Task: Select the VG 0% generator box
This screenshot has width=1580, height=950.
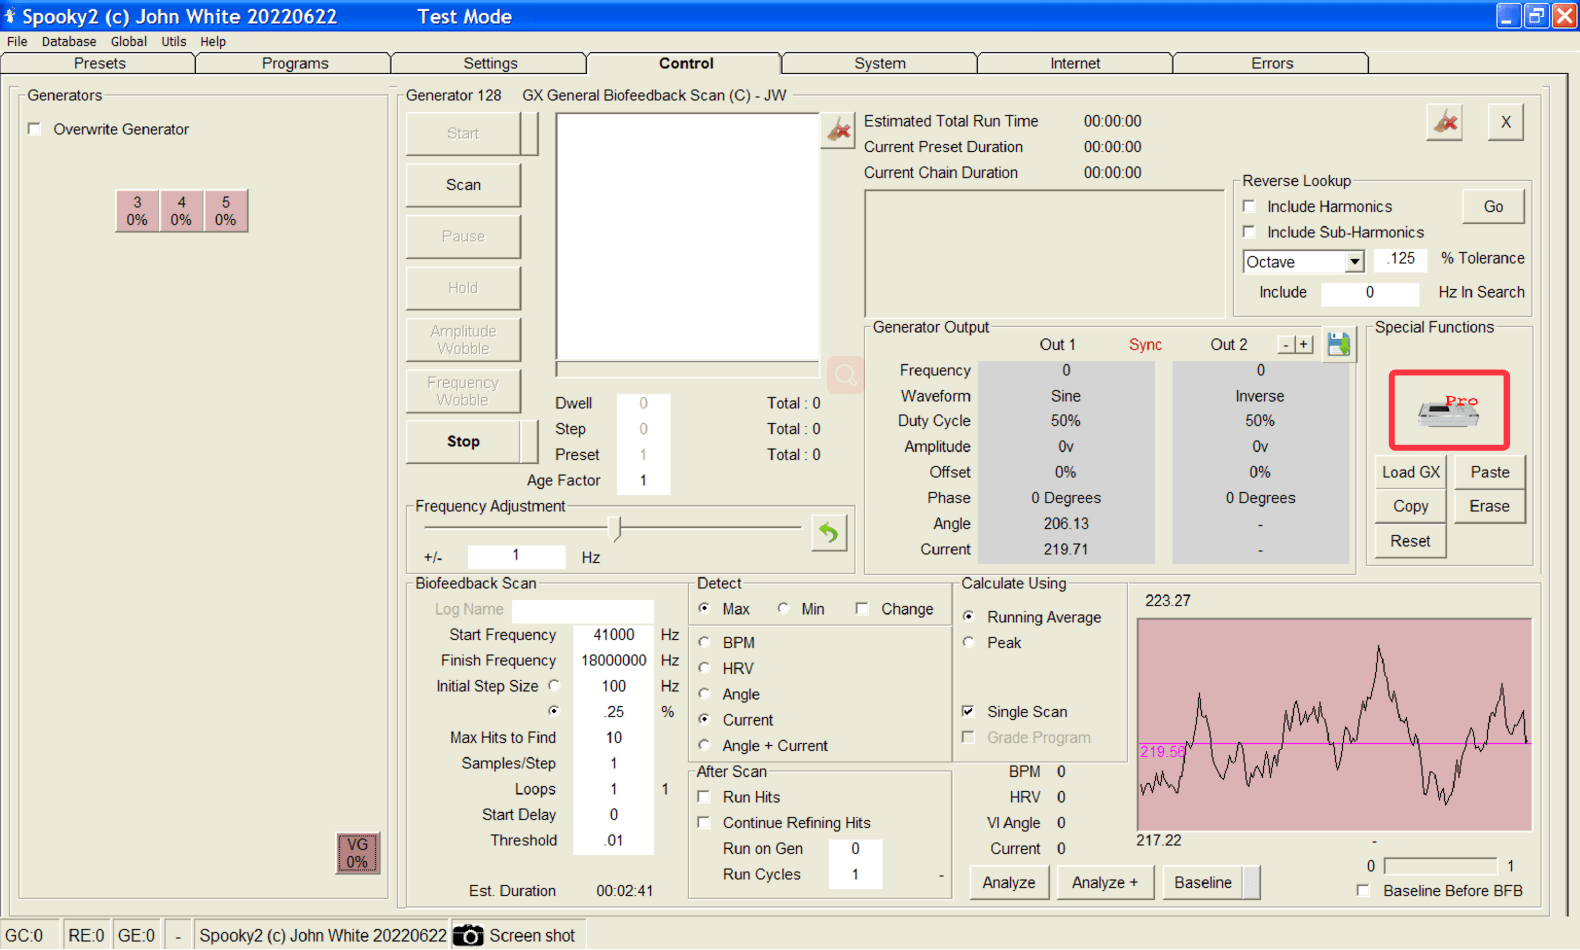Action: point(357,853)
